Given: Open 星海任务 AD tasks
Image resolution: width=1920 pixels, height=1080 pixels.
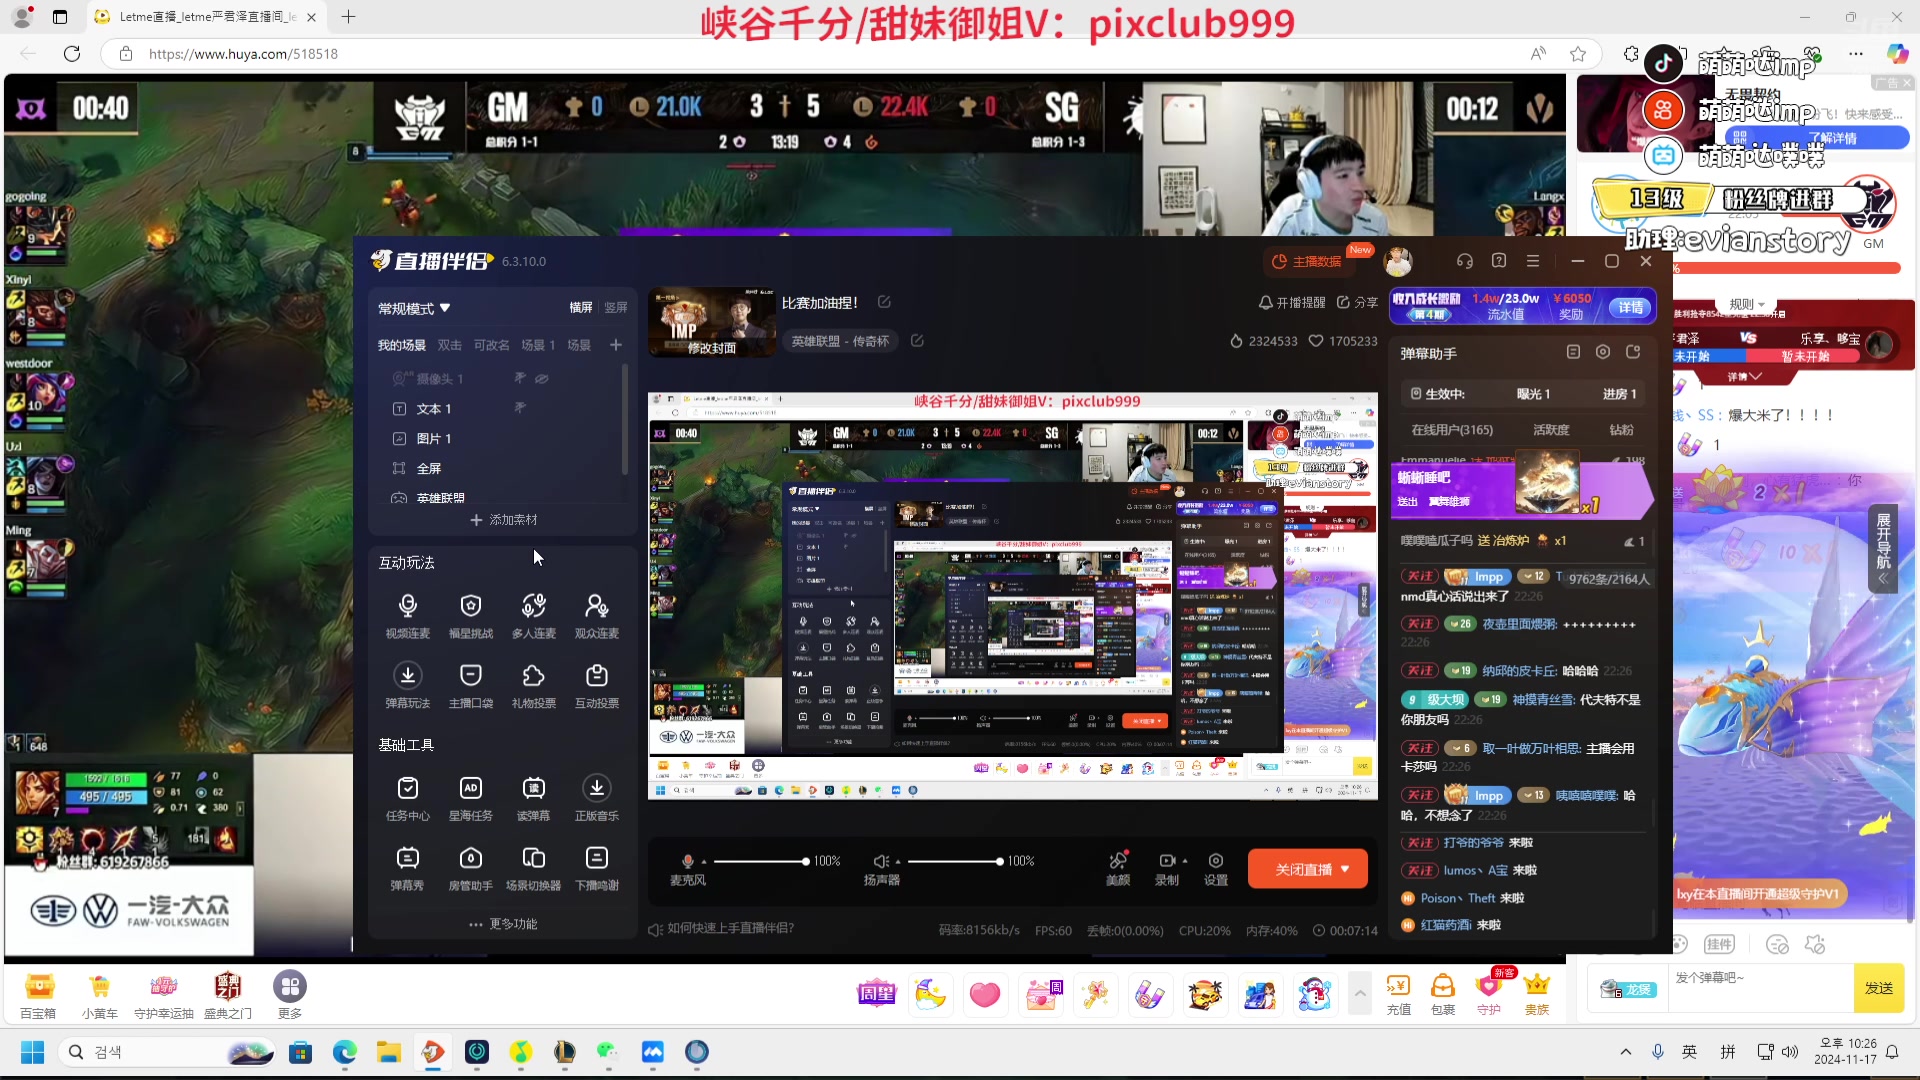Looking at the screenshot, I should [471, 798].
